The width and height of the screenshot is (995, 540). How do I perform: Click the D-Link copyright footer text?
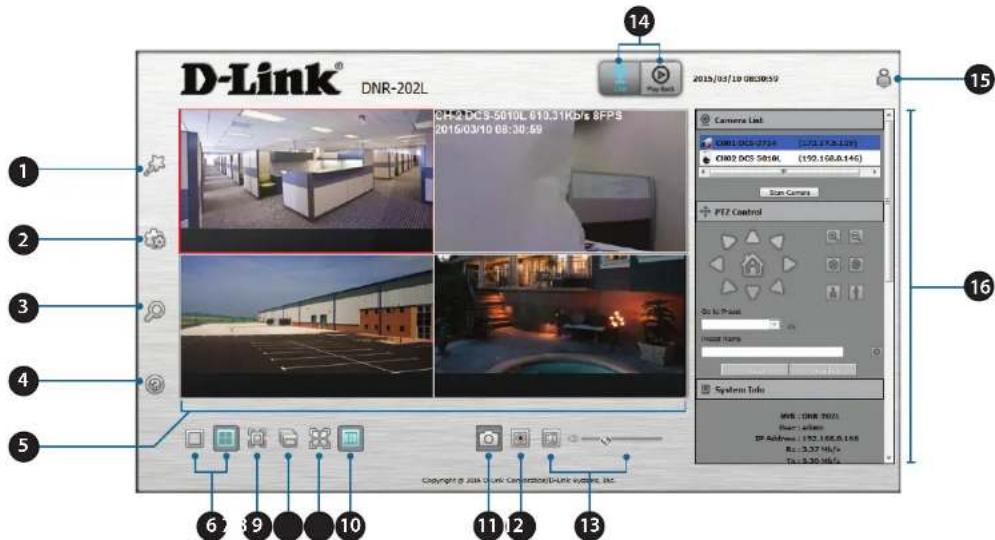518,480
